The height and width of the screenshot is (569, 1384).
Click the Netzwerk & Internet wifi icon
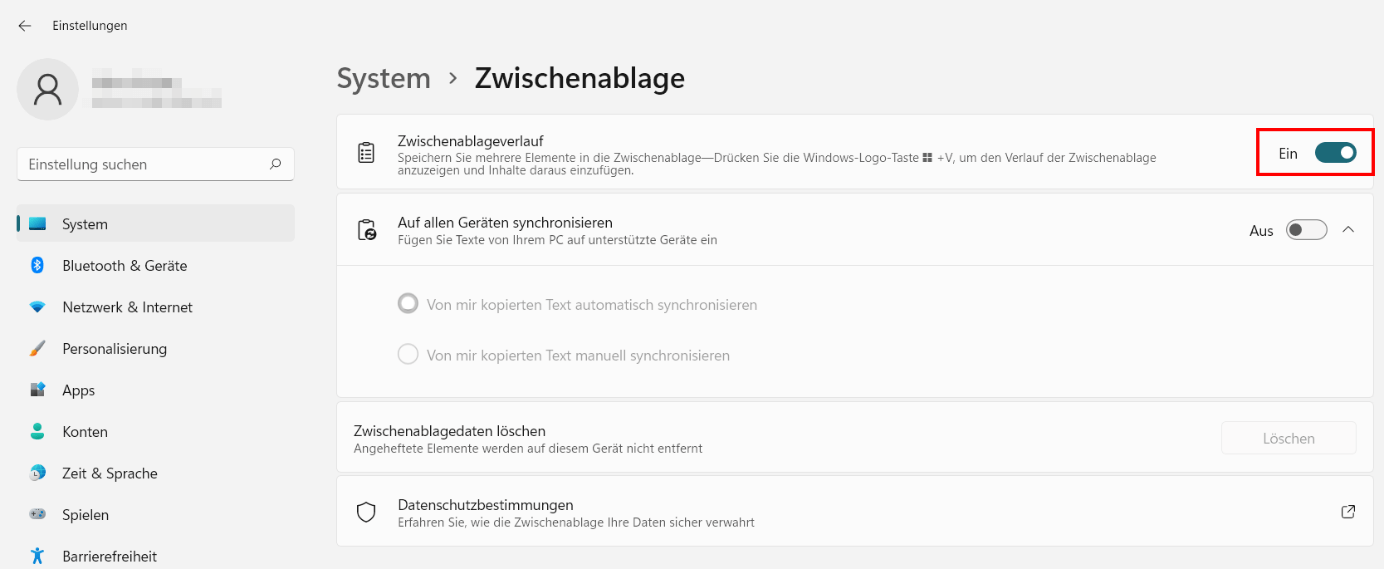pyautogui.click(x=38, y=307)
